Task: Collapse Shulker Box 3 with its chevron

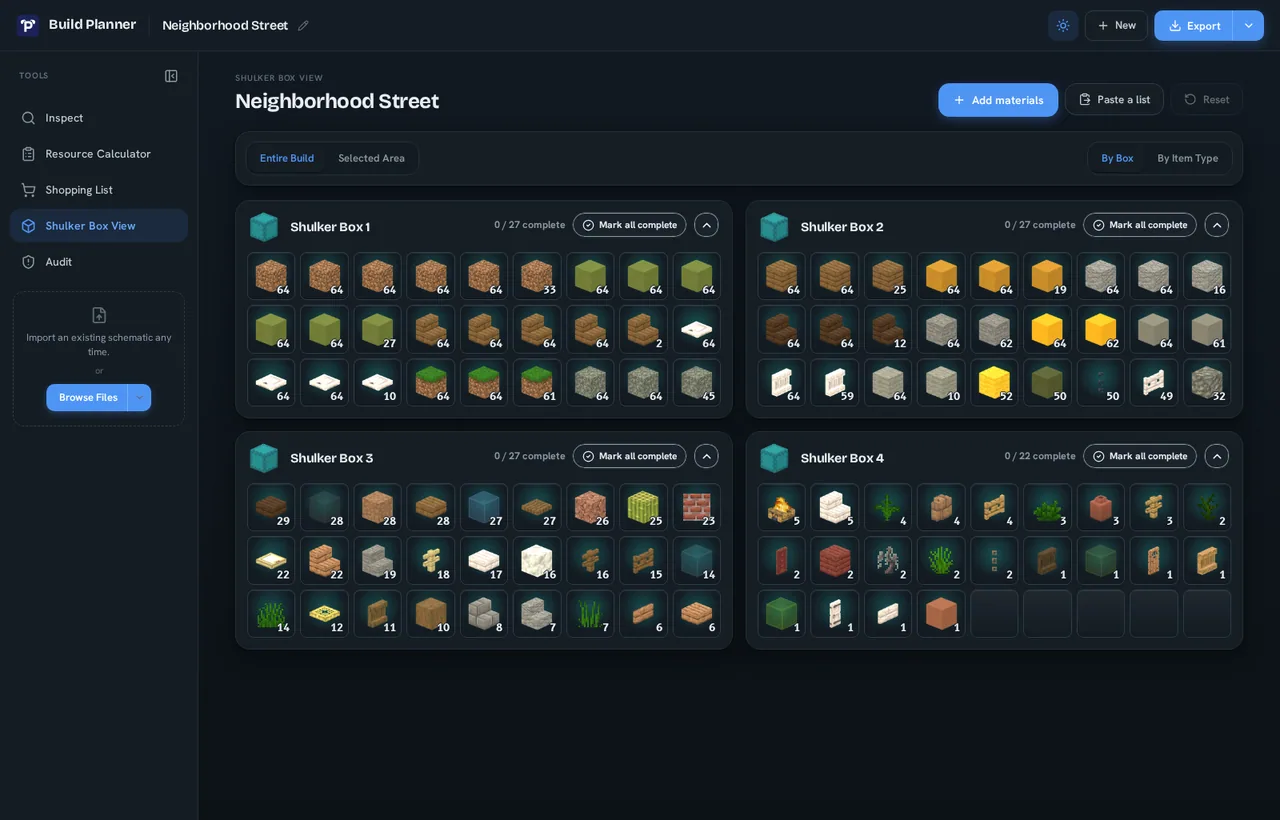Action: point(707,456)
